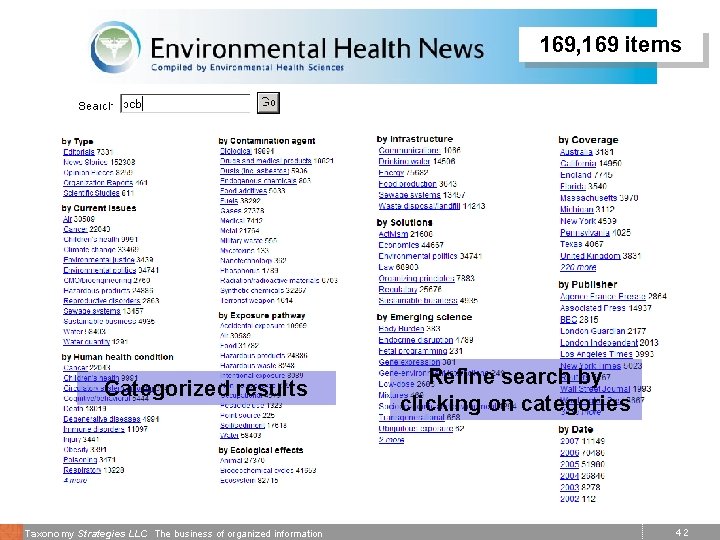Select Ubiquitous exposure link
The width and height of the screenshot is (720, 540).
point(416,428)
